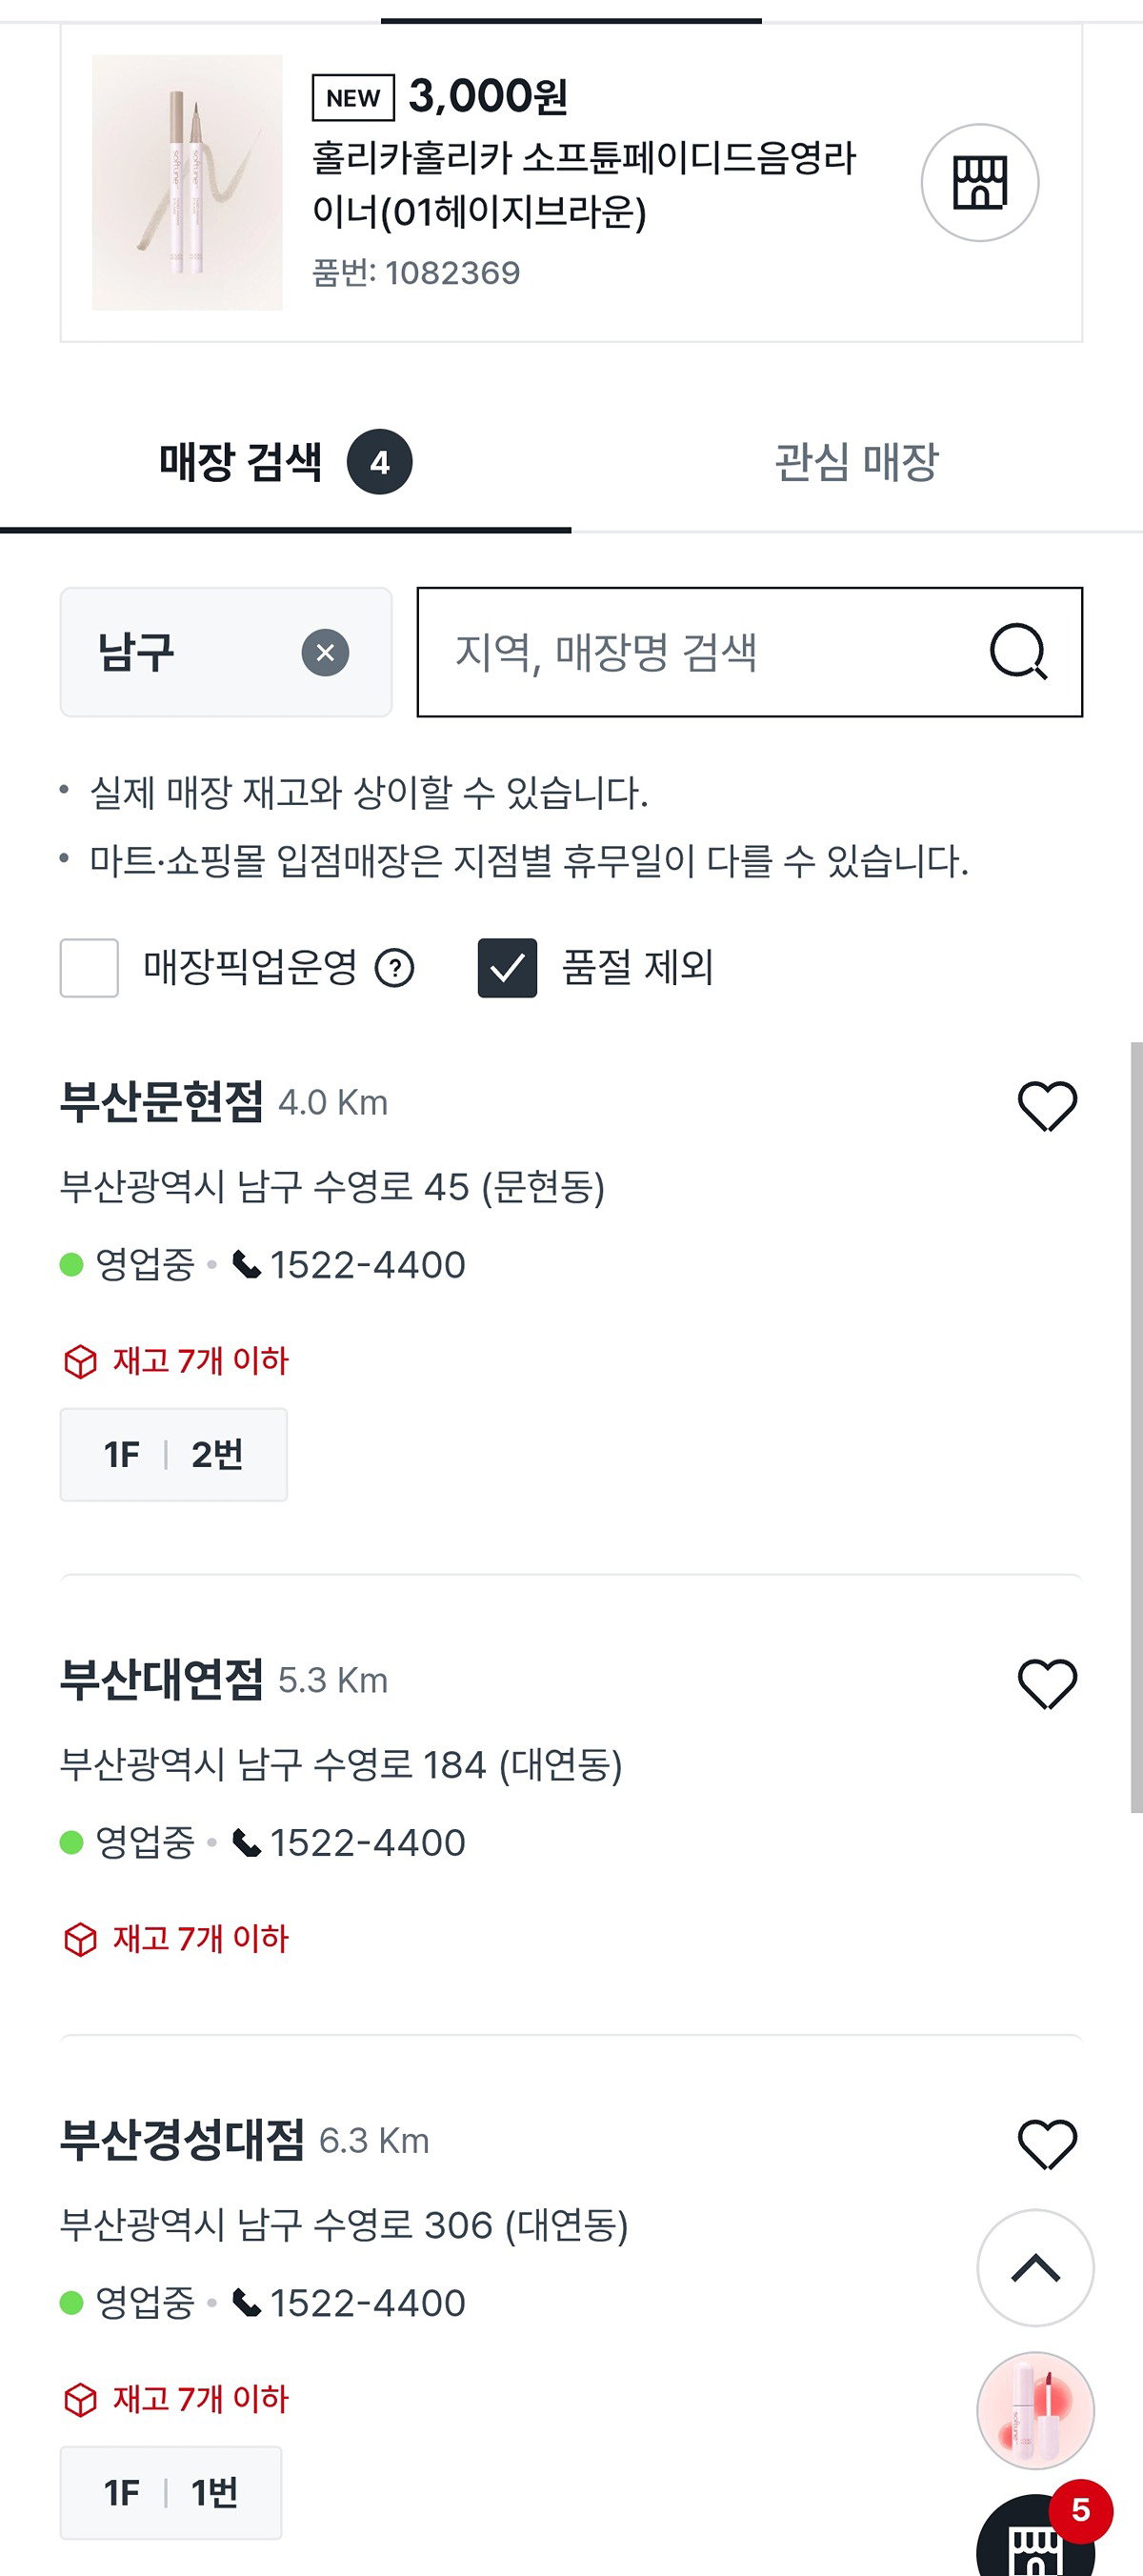Favorite the 부산대연점 store with heart
Image resolution: width=1143 pixels, height=2576 pixels.
coord(1047,1684)
